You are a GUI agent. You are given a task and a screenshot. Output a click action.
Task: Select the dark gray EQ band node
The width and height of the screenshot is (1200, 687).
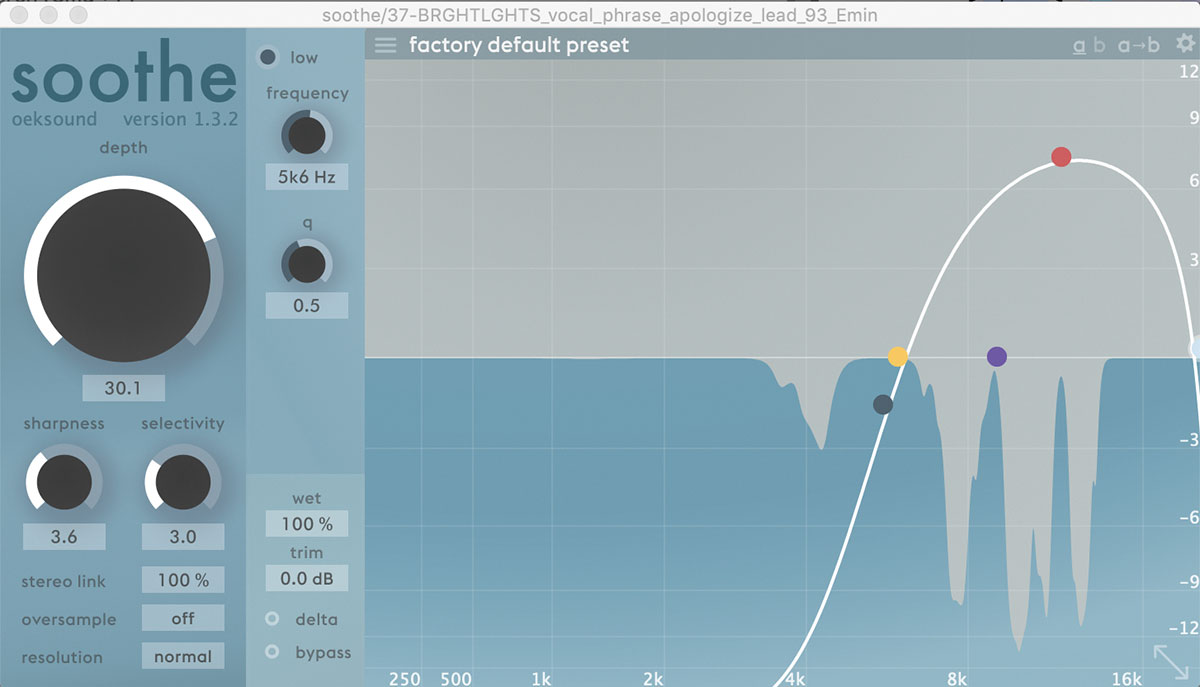tap(882, 404)
